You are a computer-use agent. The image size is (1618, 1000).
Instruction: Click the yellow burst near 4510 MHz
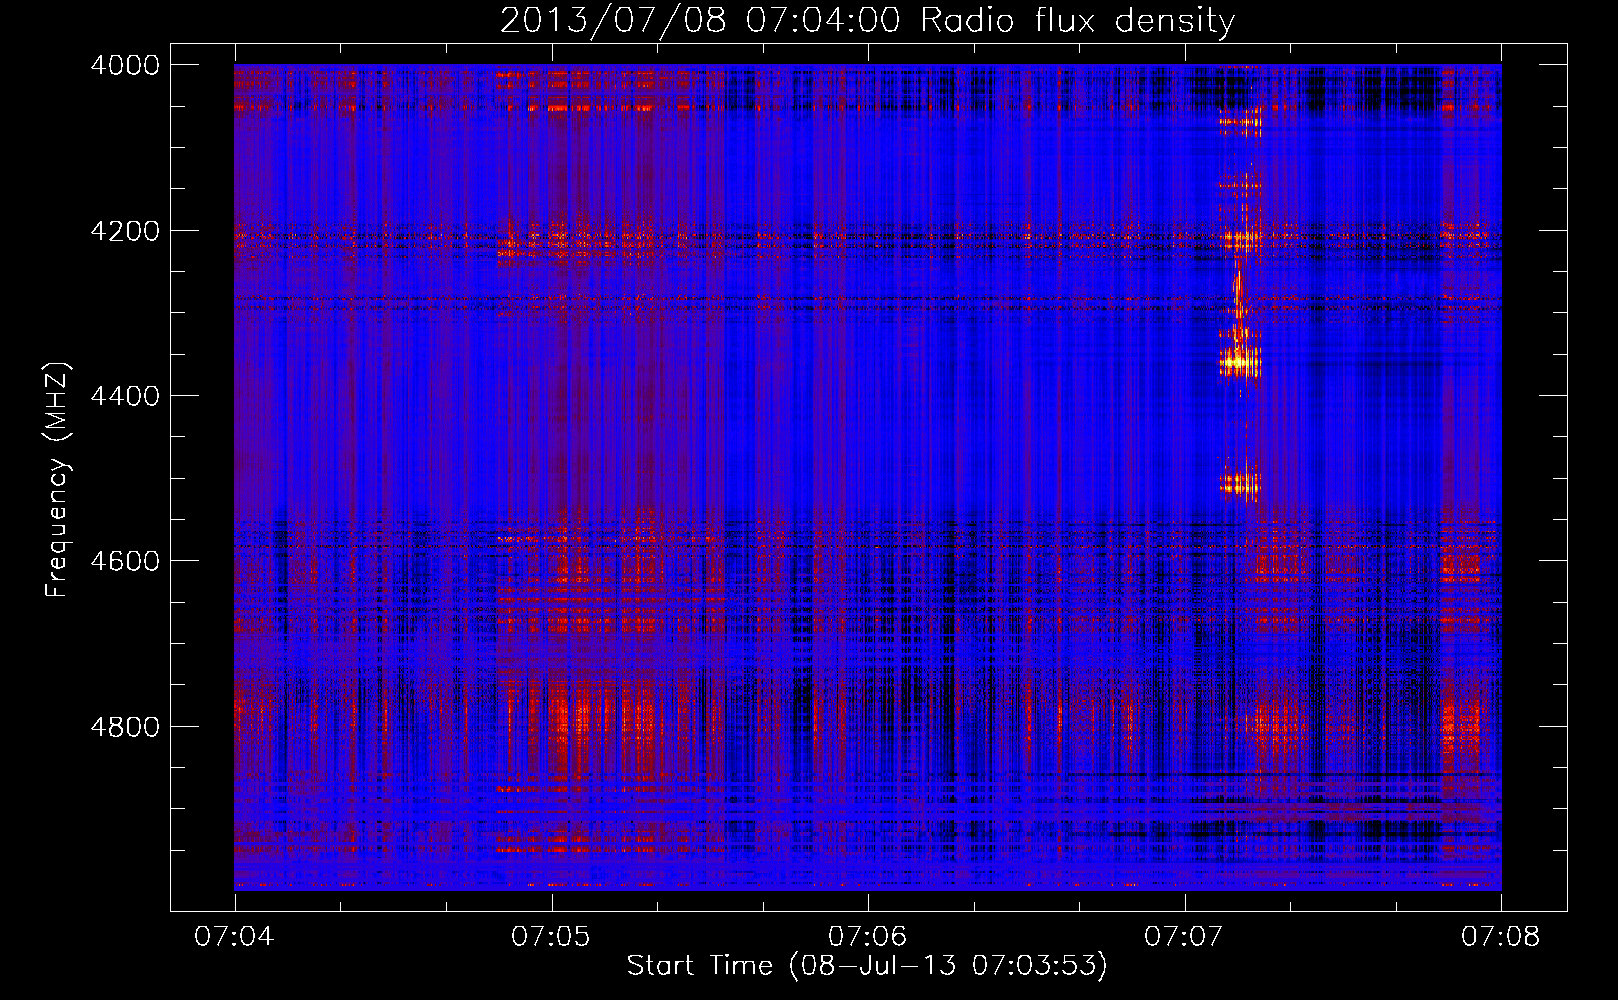click(x=1239, y=484)
